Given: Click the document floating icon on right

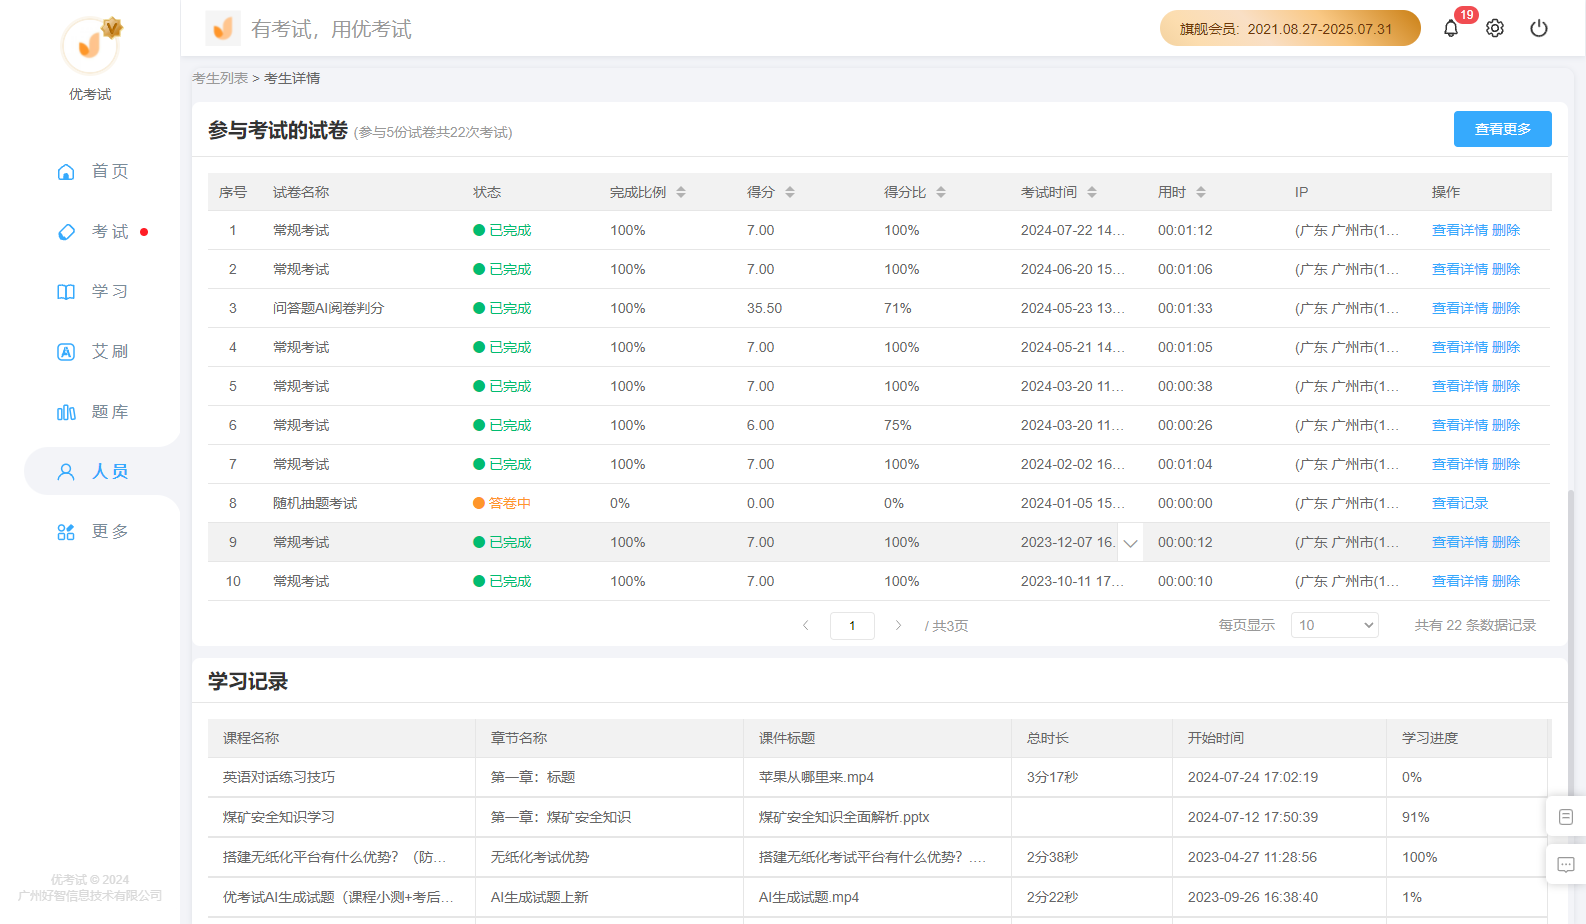Looking at the screenshot, I should tap(1566, 817).
